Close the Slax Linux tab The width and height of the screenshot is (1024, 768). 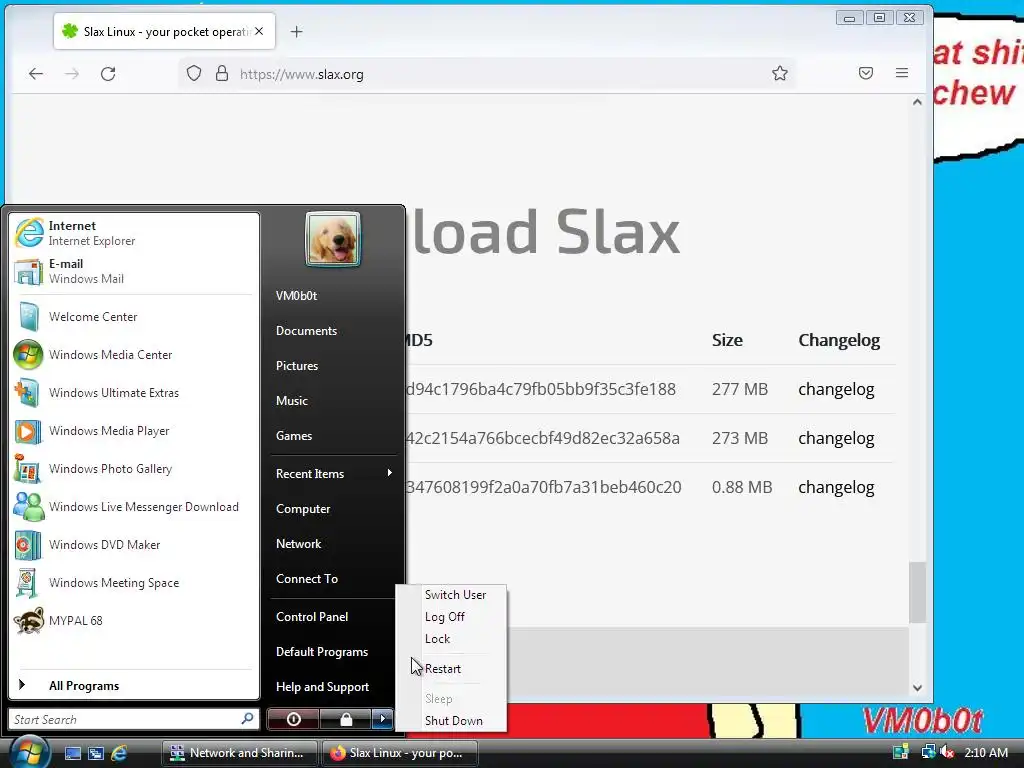(x=259, y=31)
